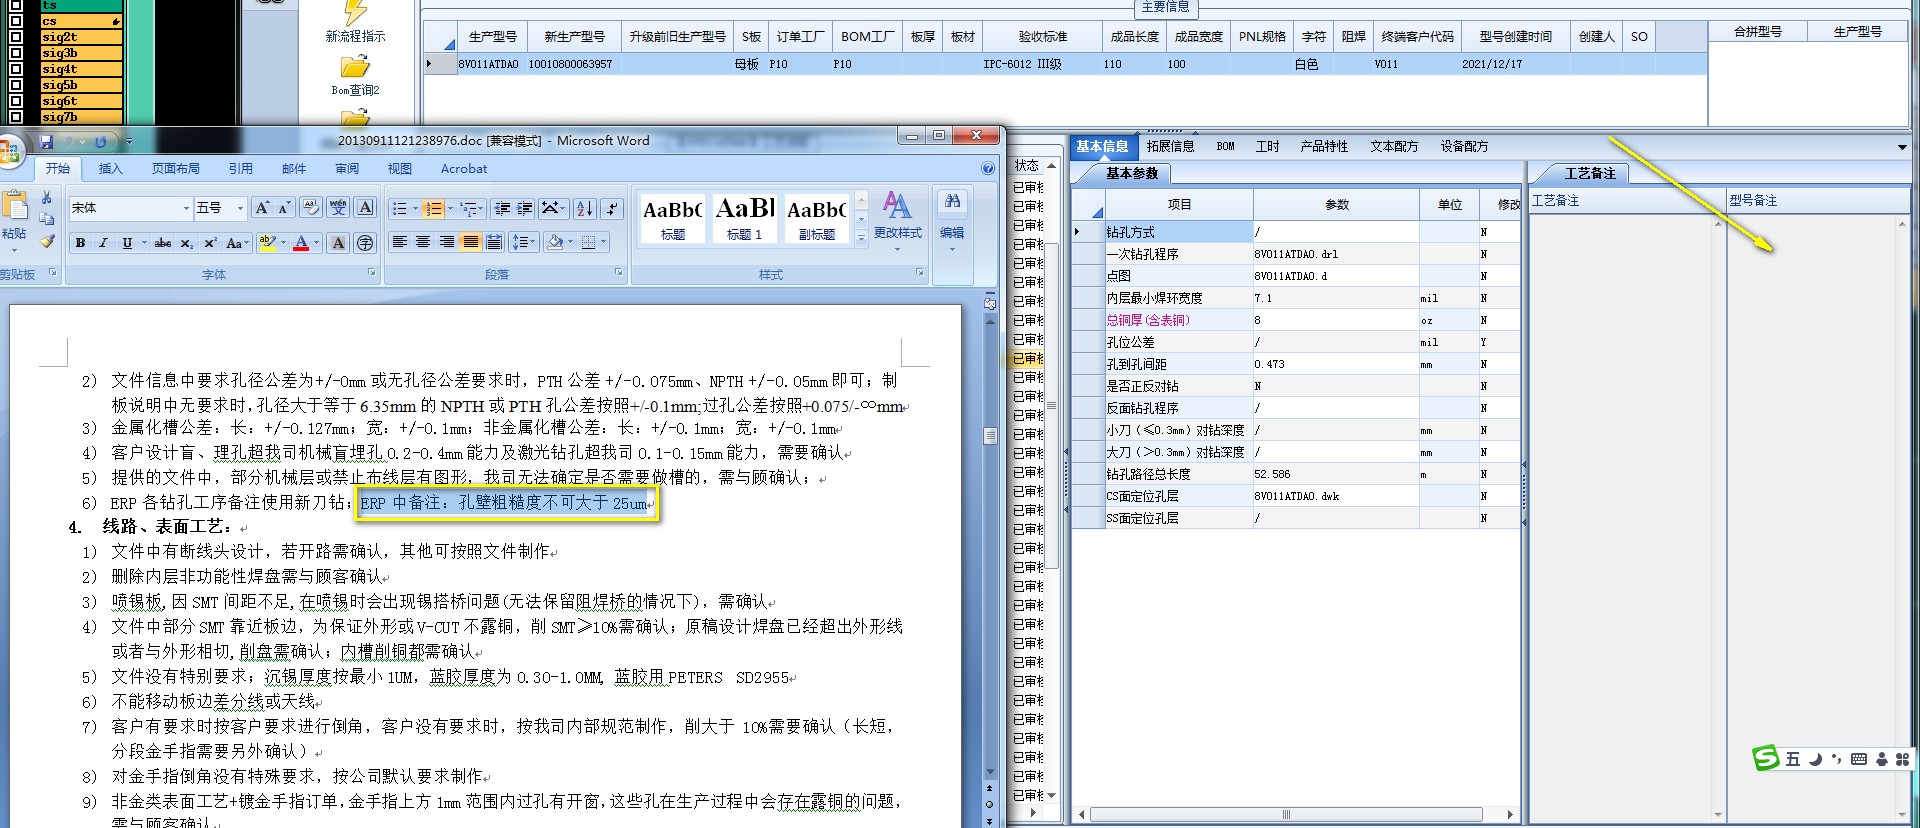Click the 新流程指示 lightning icon
Viewport: 1920px width, 828px height.
click(x=355, y=12)
